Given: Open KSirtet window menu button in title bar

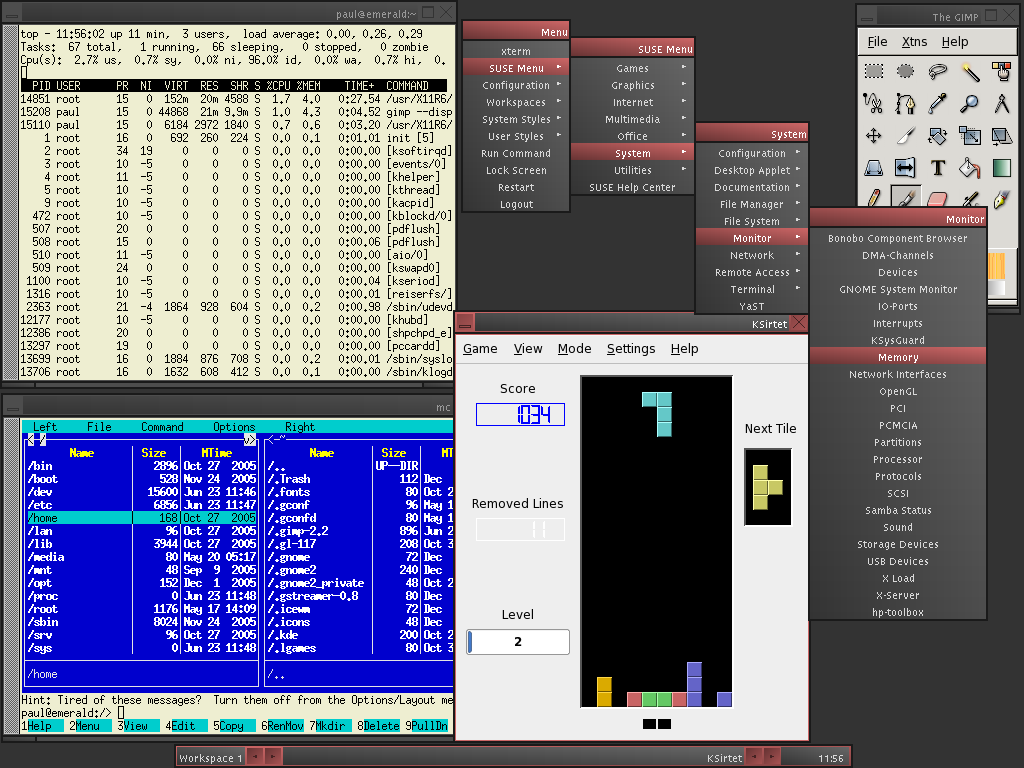Looking at the screenshot, I should pyautogui.click(x=465, y=323).
